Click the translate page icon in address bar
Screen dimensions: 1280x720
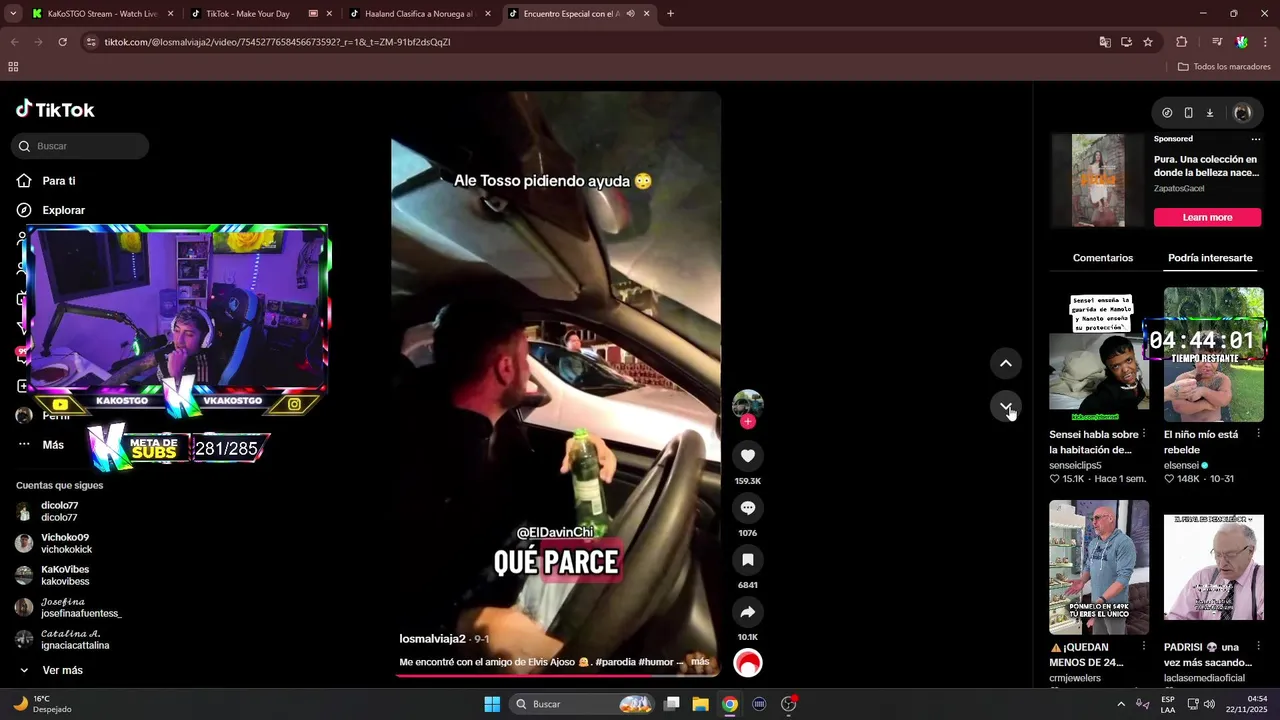[x=1105, y=42]
